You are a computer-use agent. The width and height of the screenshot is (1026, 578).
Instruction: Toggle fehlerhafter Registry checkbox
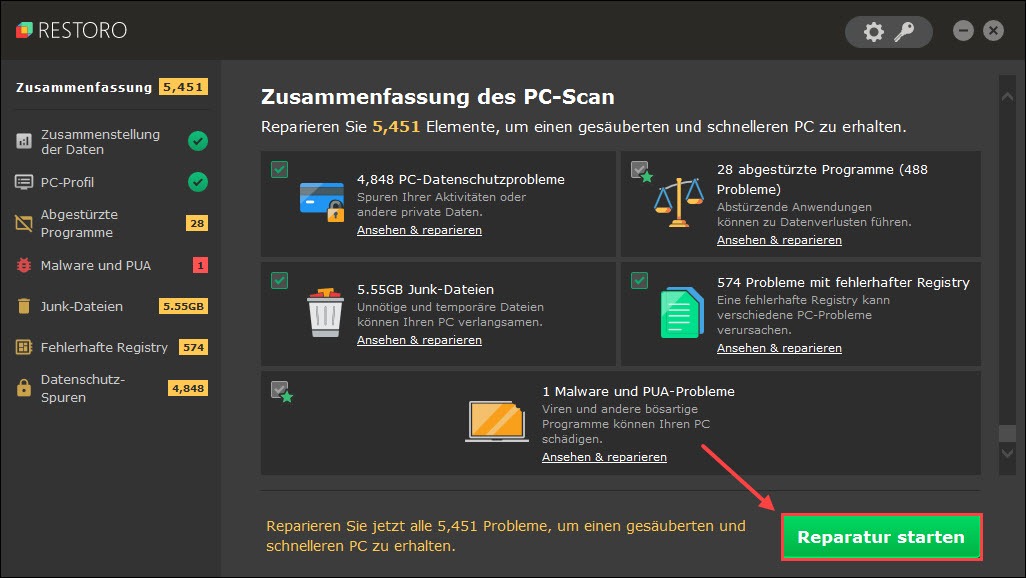click(x=639, y=280)
